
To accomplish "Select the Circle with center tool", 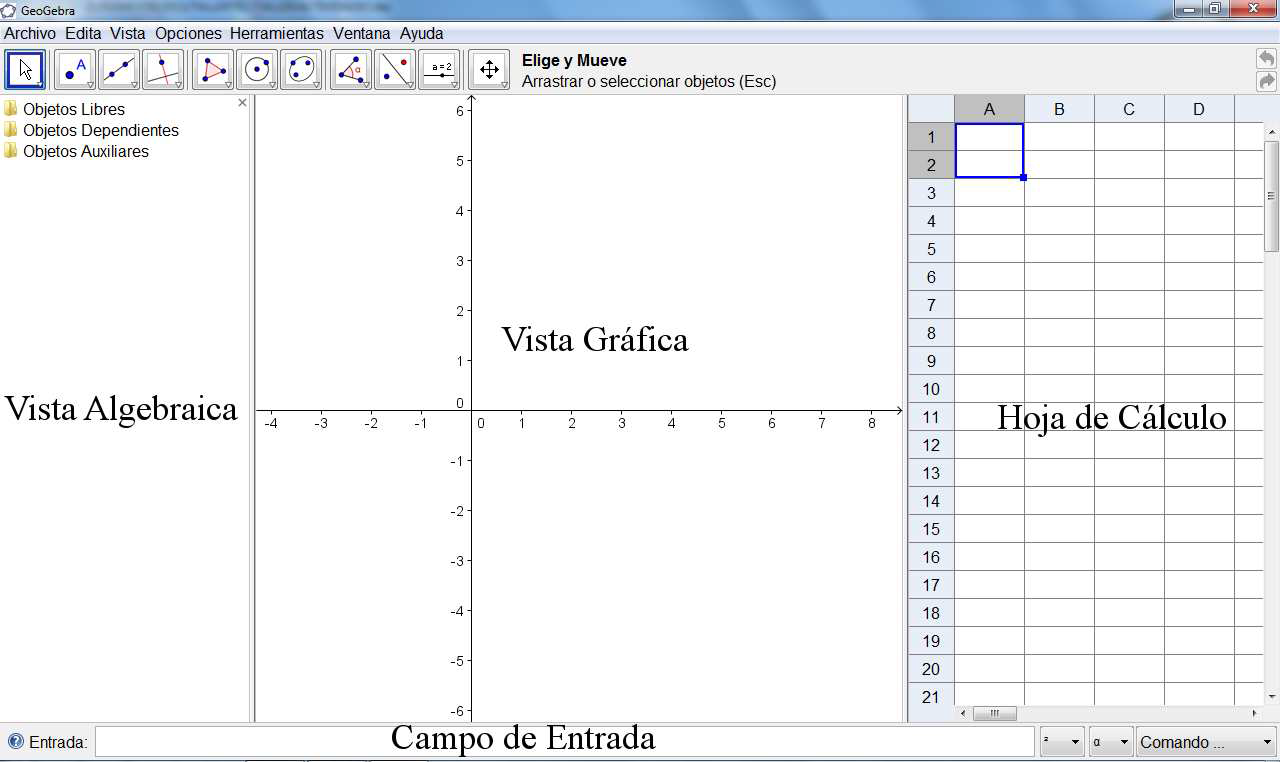I will point(257,70).
